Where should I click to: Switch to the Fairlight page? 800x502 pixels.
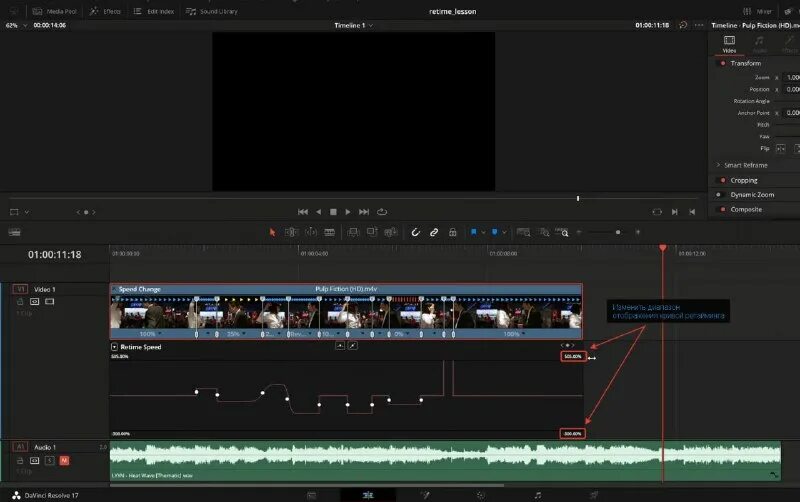[537, 495]
